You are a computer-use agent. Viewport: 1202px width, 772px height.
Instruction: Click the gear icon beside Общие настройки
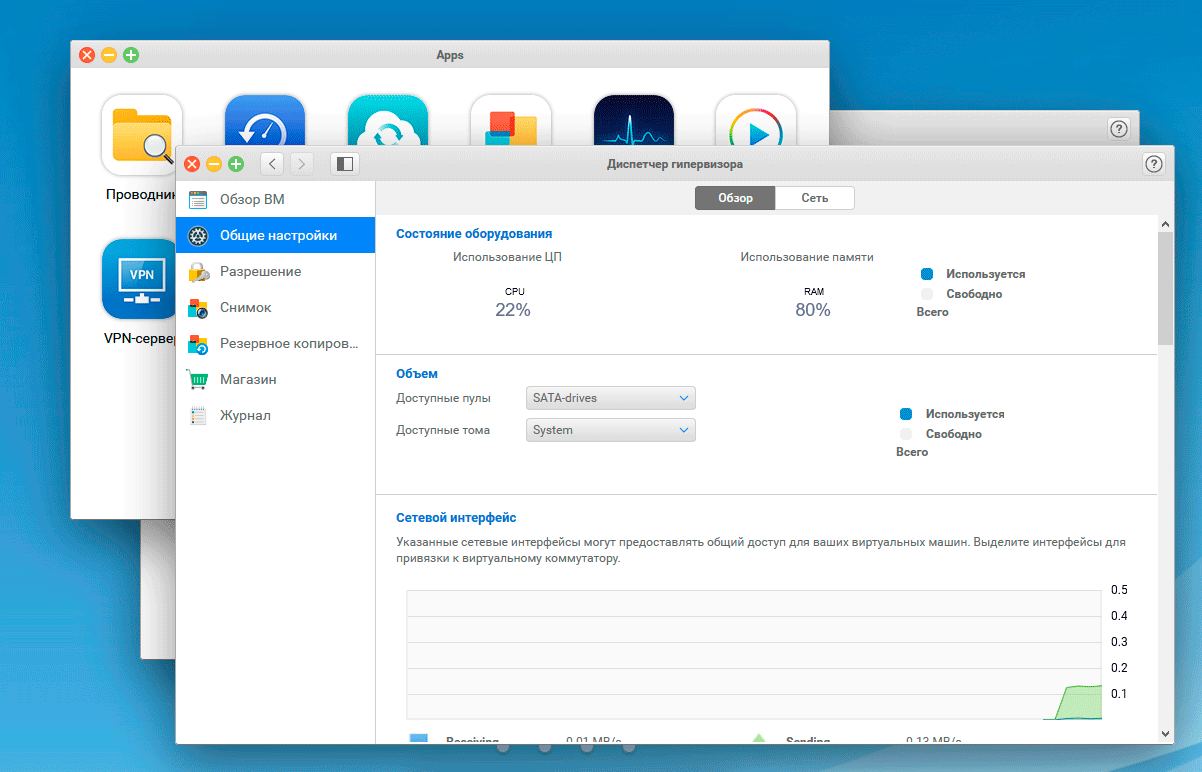[198, 236]
